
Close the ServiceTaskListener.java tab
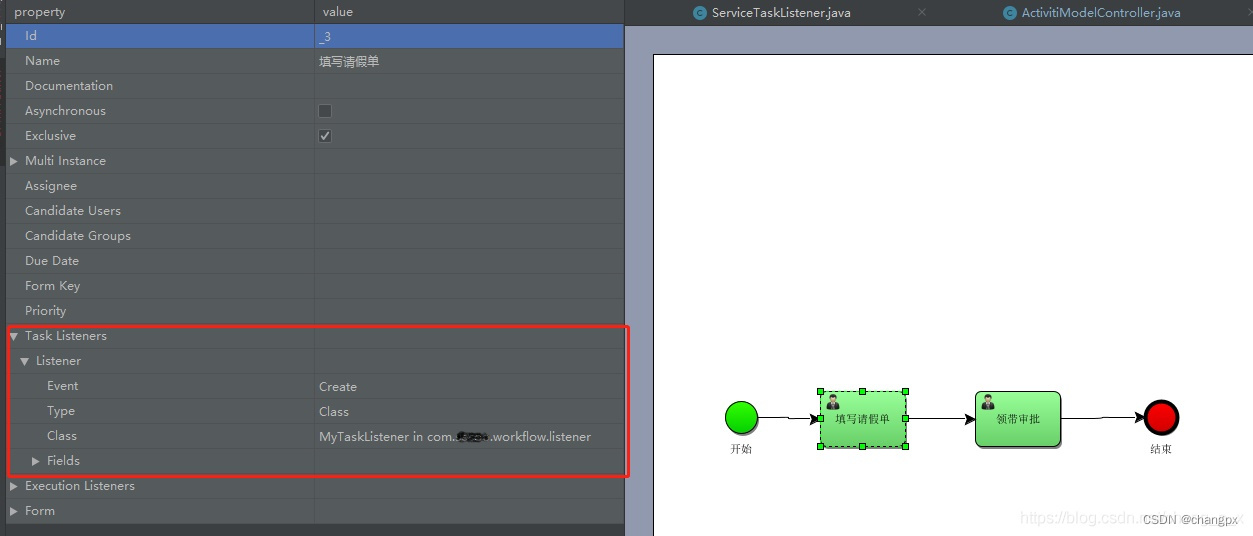click(922, 12)
